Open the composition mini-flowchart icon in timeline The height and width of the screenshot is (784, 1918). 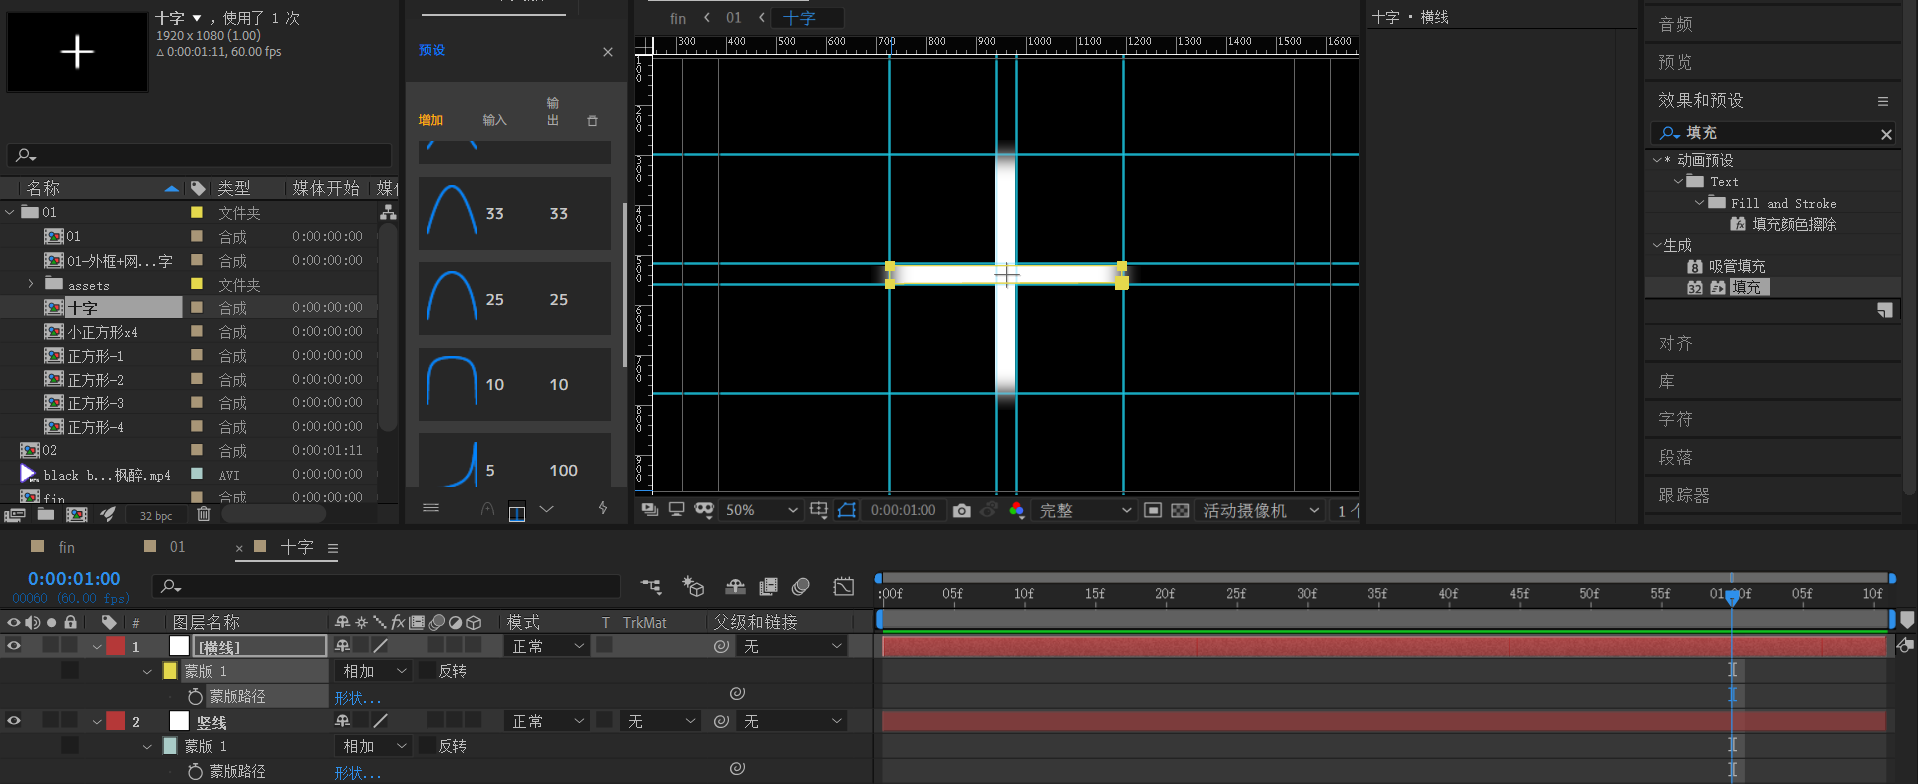pyautogui.click(x=651, y=587)
